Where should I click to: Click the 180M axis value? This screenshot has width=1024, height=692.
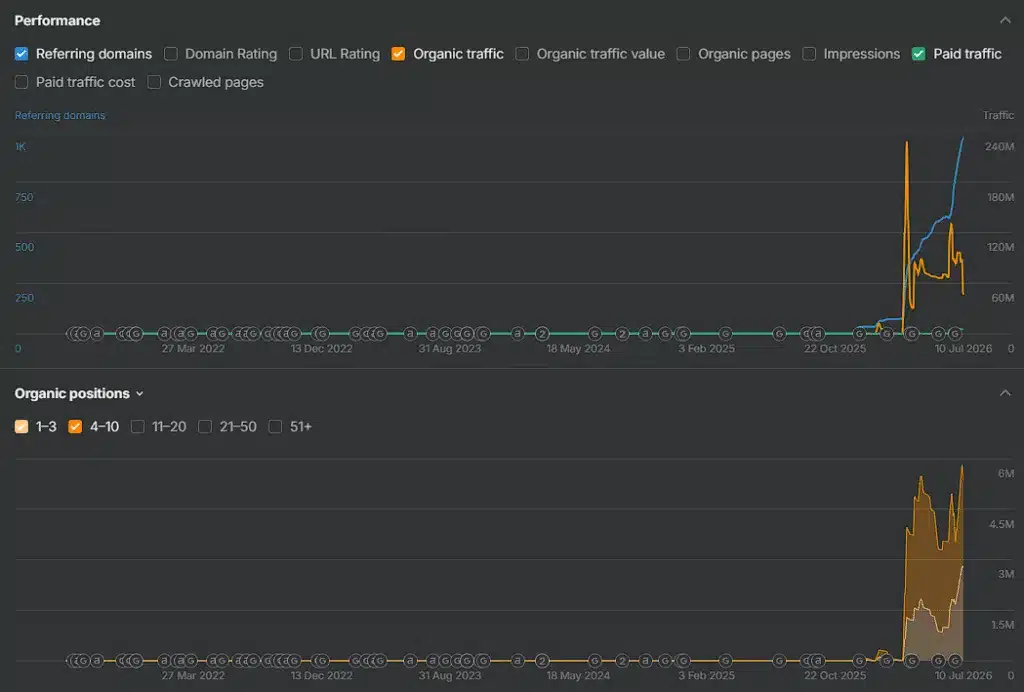1000,197
